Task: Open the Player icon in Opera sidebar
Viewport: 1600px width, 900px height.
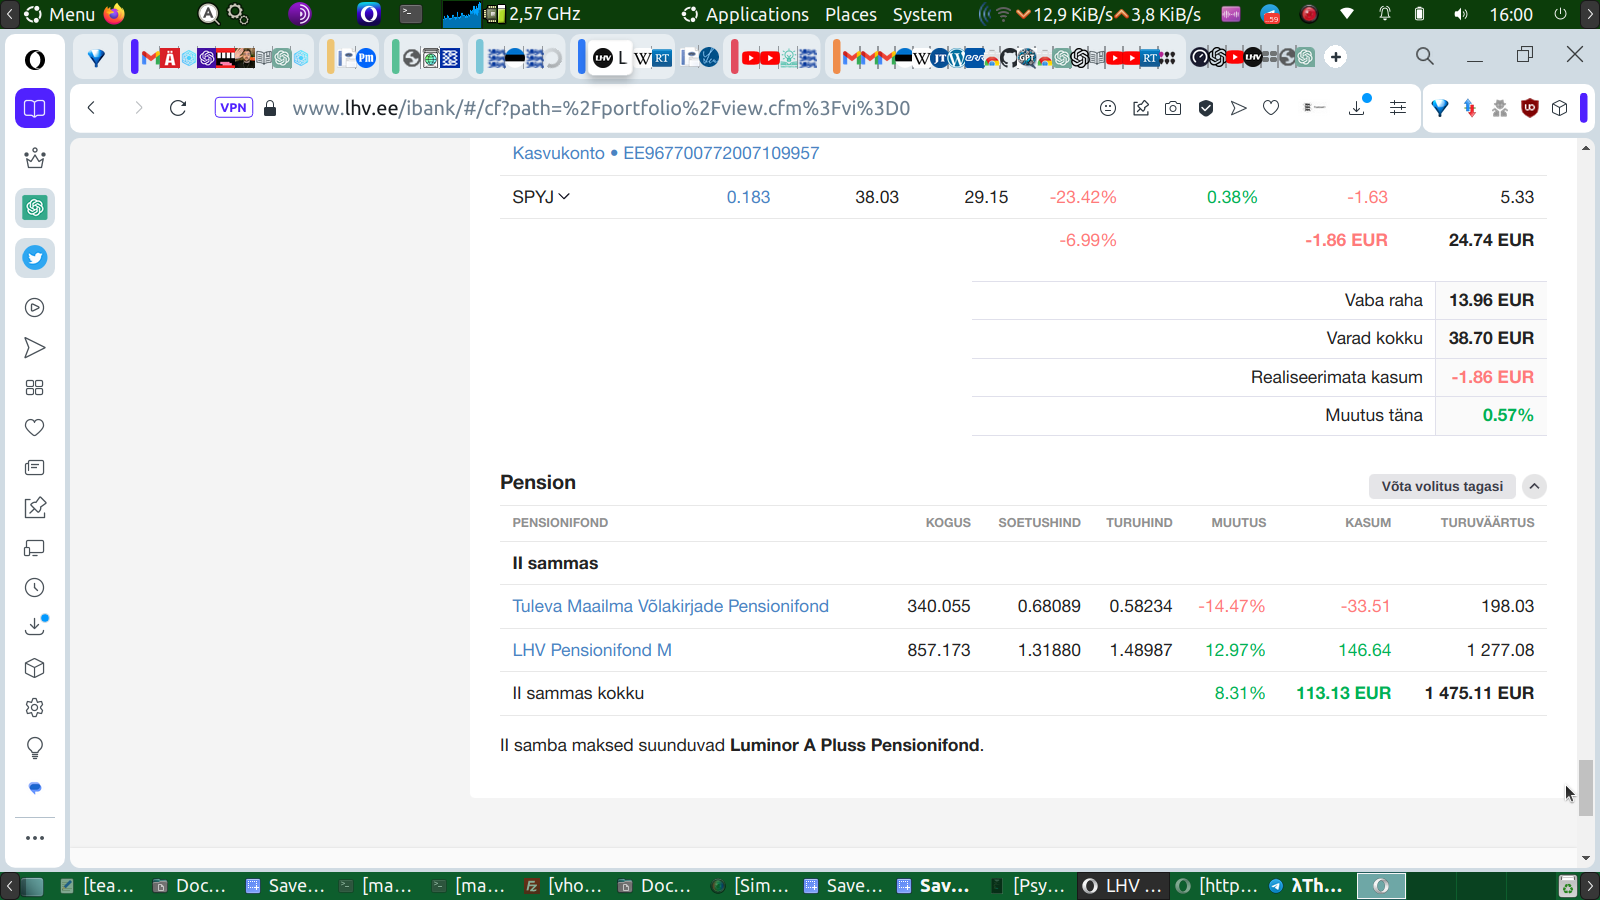Action: pyautogui.click(x=35, y=308)
